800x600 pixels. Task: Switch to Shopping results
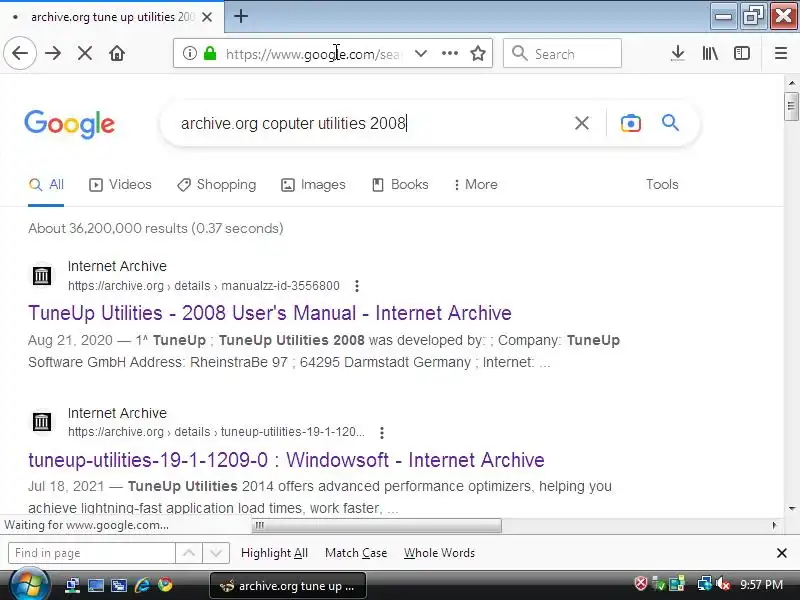point(216,184)
